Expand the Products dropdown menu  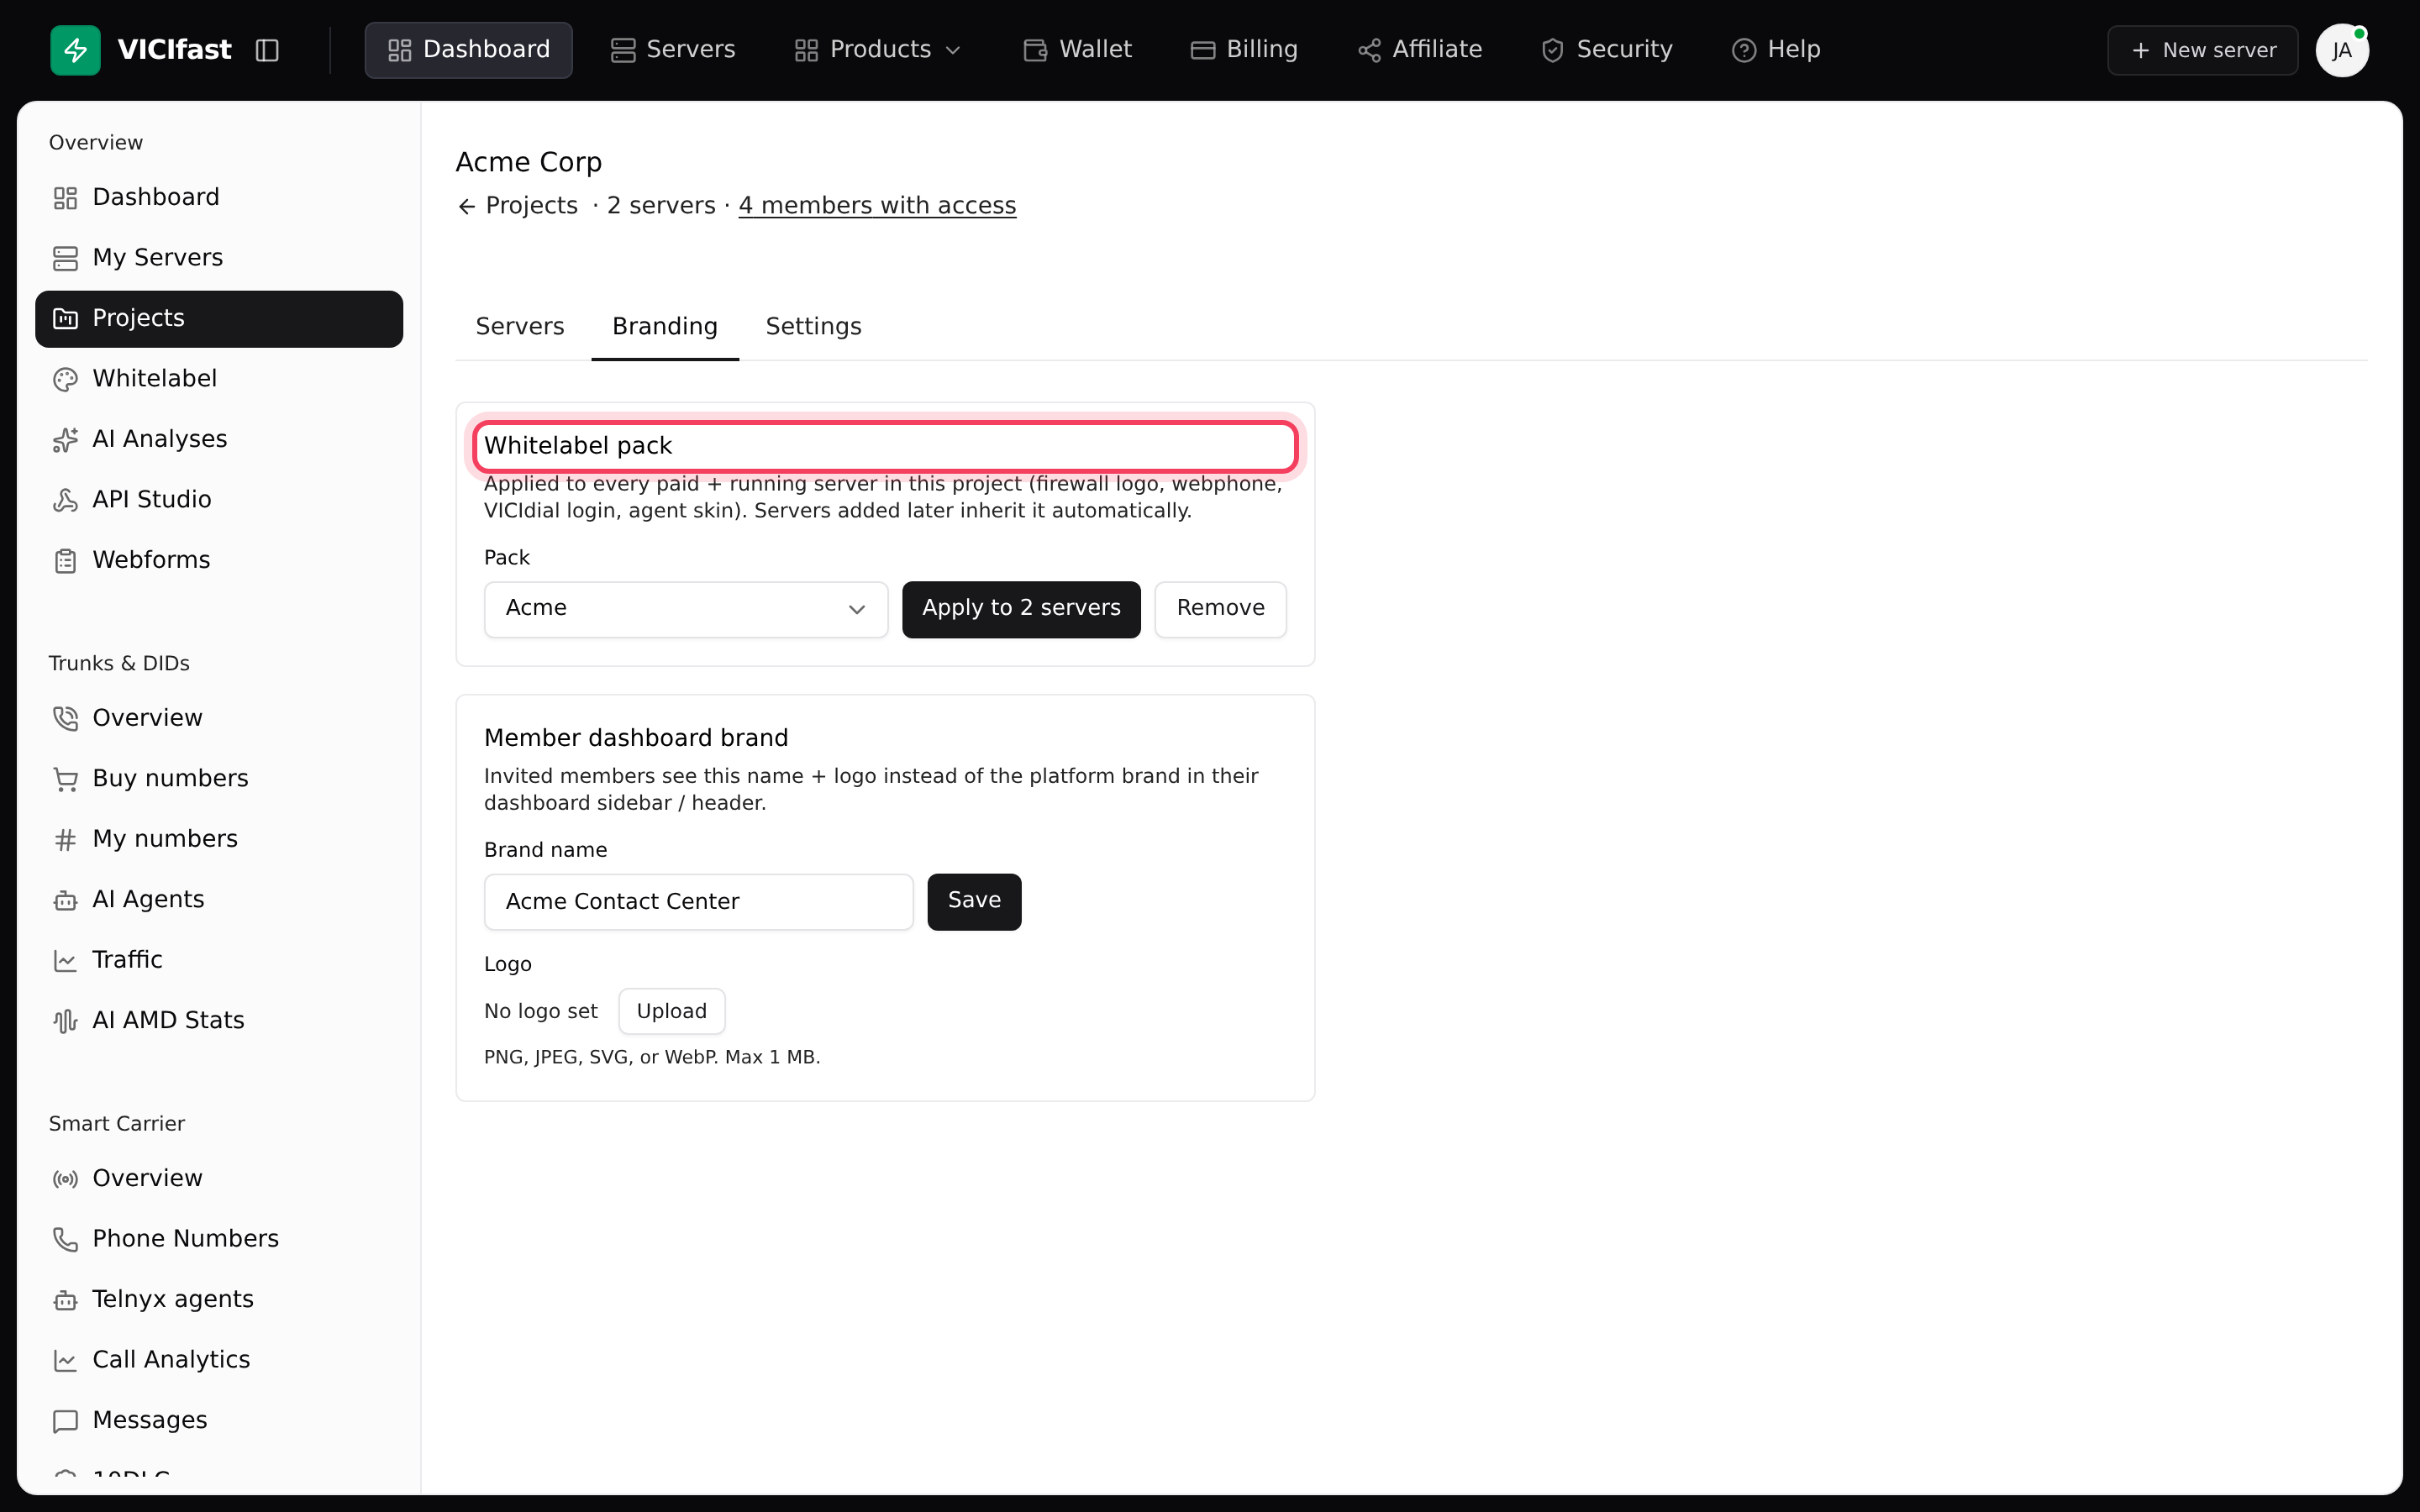(877, 50)
